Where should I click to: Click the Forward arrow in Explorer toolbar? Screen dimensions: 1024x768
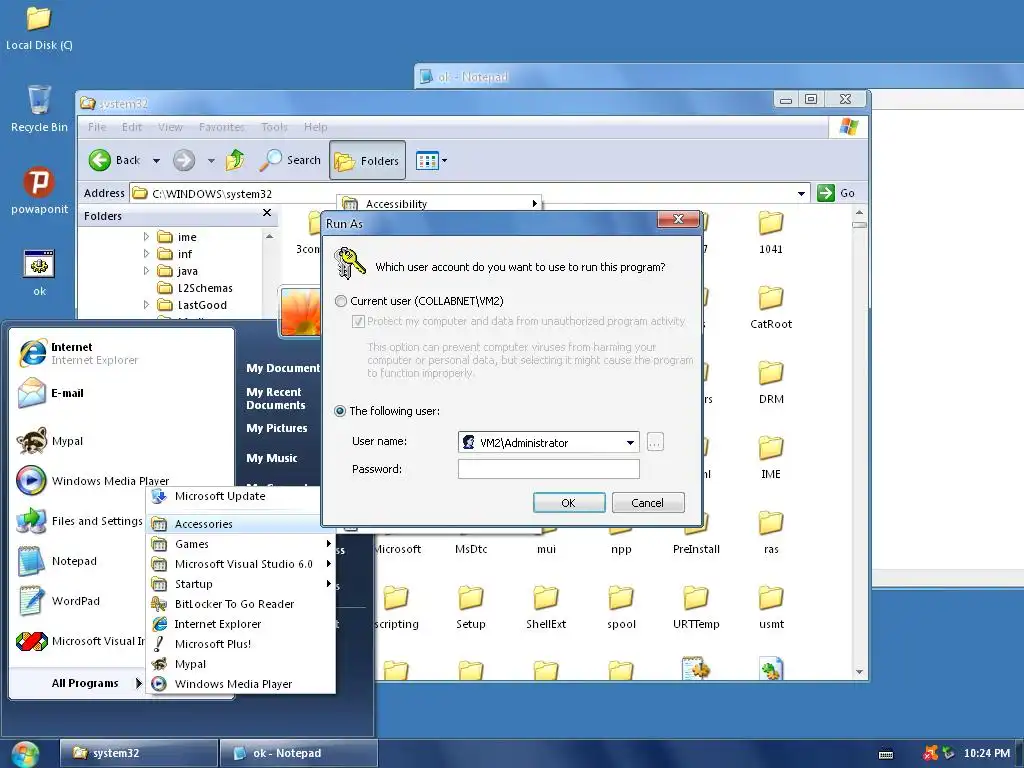click(184, 160)
